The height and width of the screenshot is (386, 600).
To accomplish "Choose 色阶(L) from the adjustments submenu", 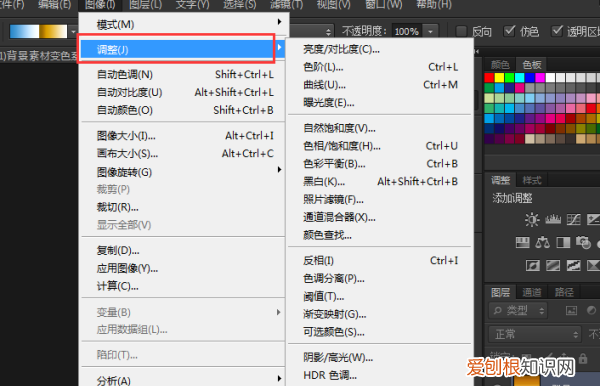I will point(380,67).
